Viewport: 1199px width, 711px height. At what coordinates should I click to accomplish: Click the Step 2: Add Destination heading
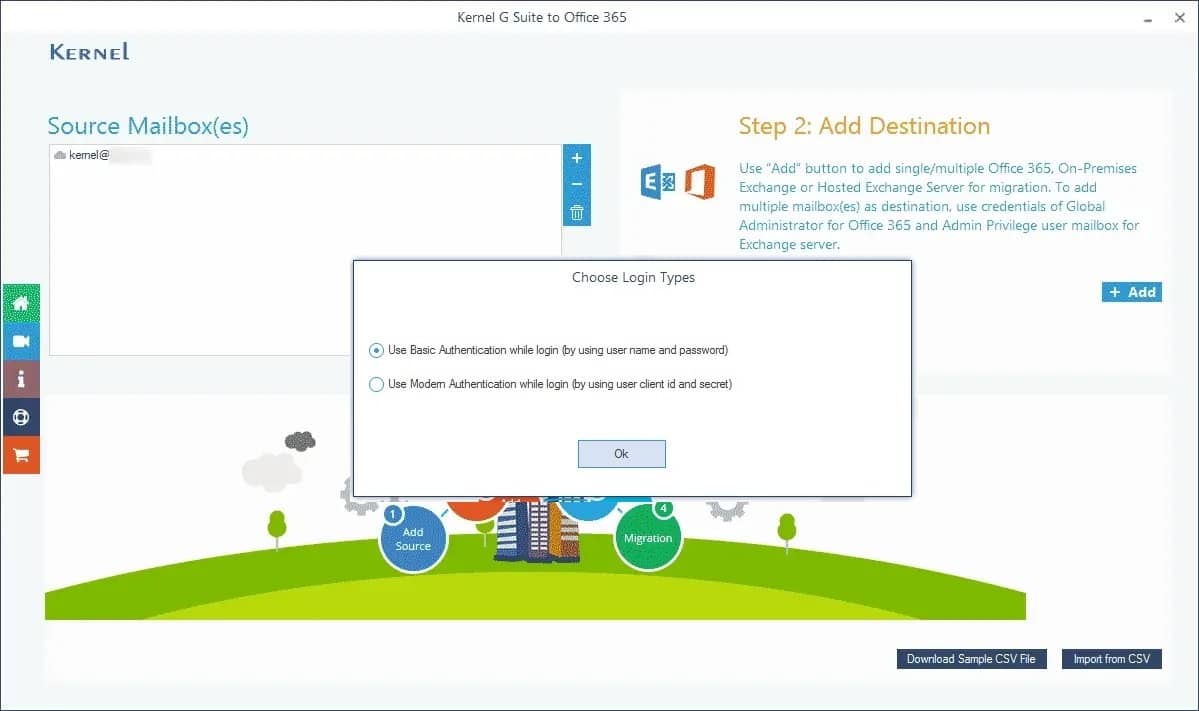point(864,126)
